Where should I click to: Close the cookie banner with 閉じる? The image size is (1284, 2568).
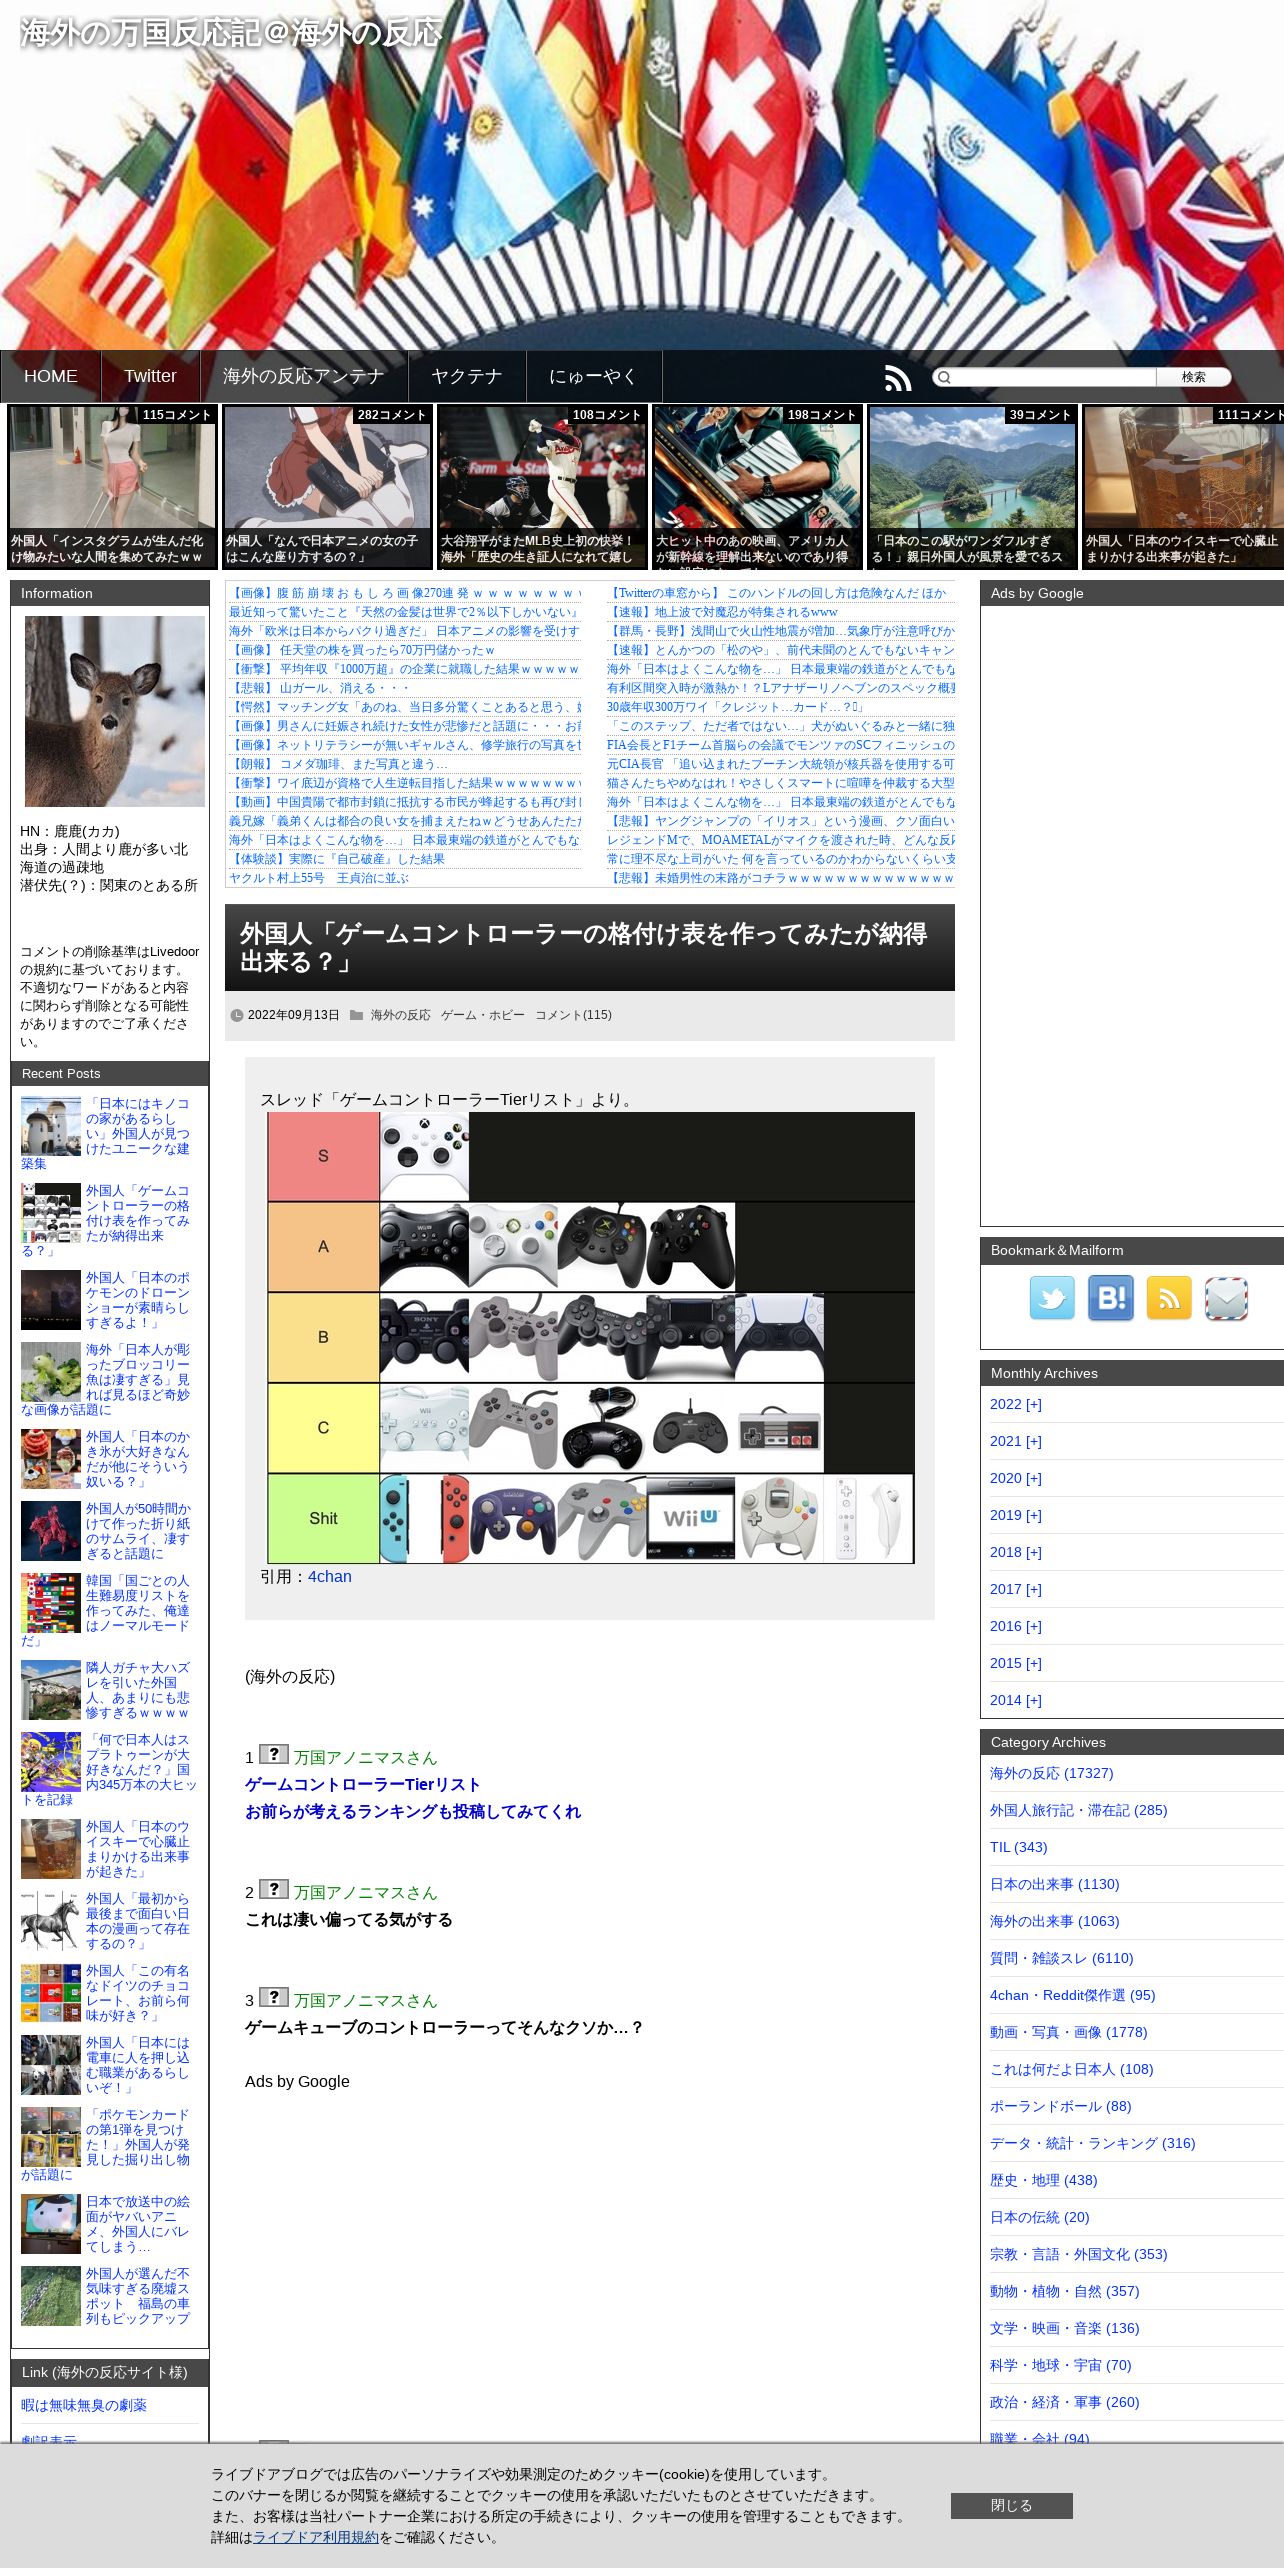pyautogui.click(x=1011, y=2505)
